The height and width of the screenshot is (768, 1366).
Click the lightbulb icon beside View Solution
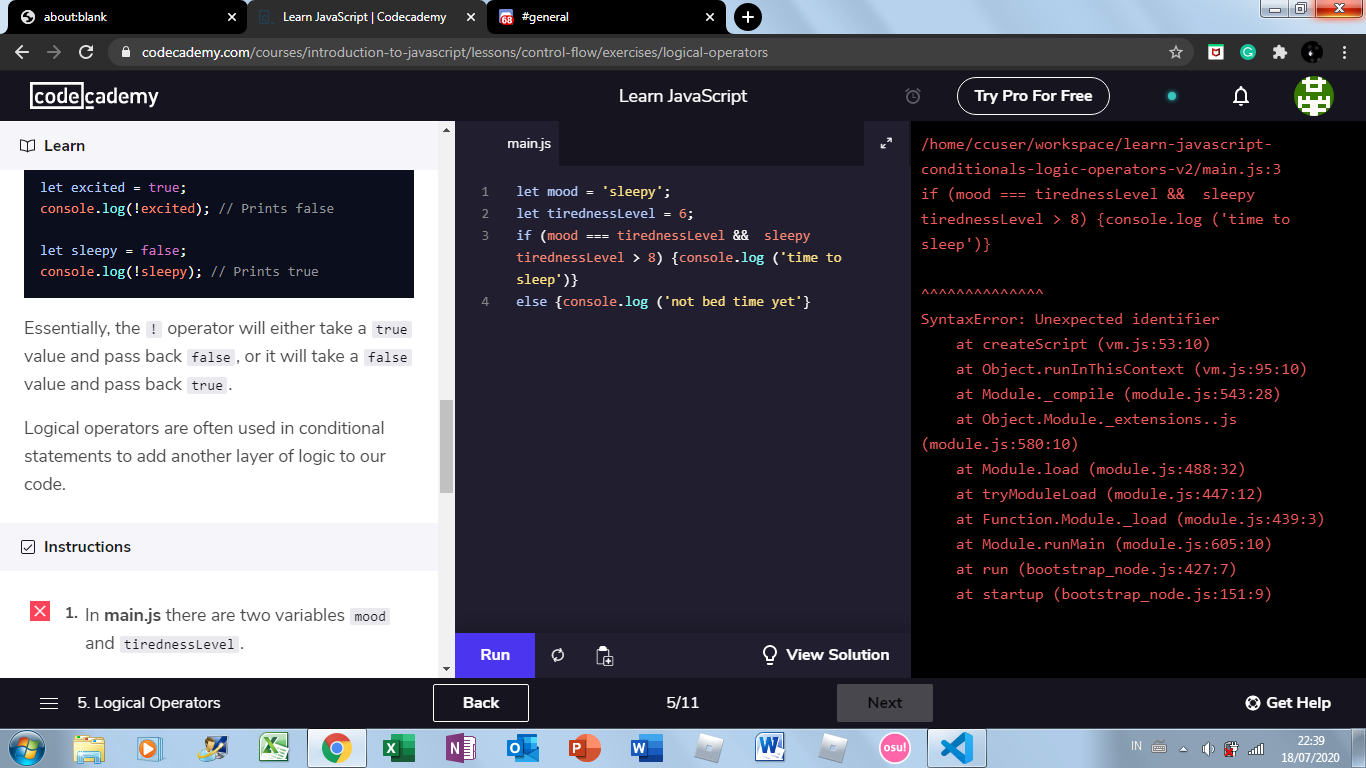click(770, 655)
